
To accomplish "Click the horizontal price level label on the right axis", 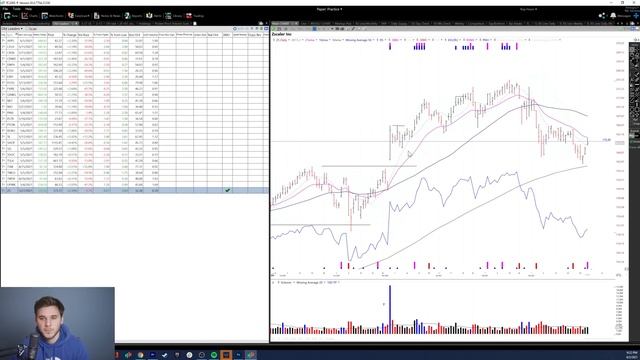I will click(x=607, y=140).
